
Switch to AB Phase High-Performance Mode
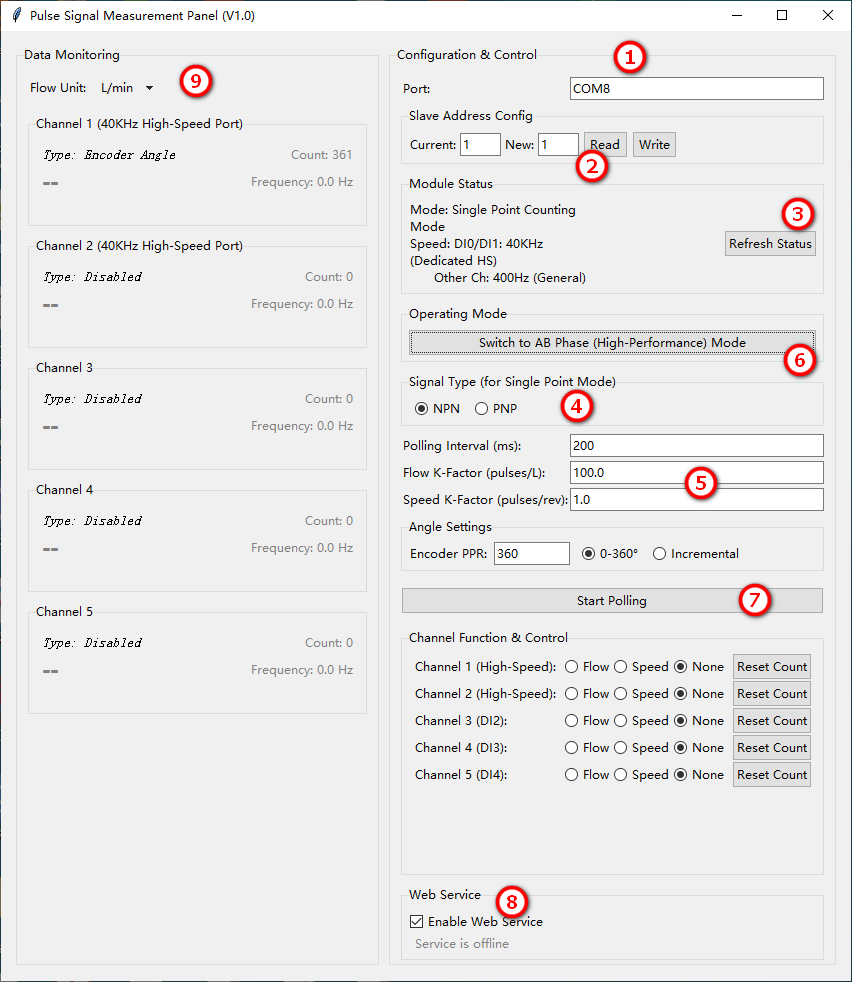(x=612, y=342)
